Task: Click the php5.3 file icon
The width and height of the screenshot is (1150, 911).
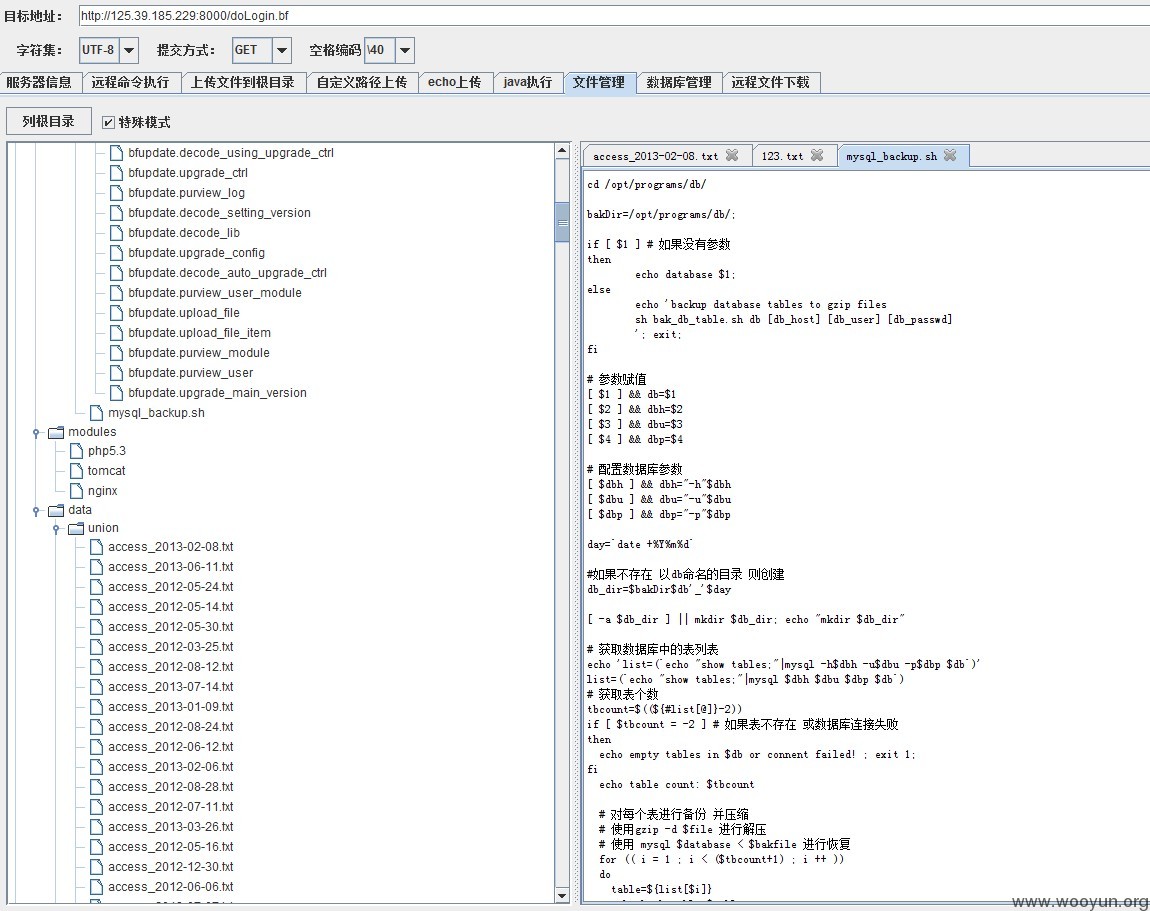Action: [76, 451]
